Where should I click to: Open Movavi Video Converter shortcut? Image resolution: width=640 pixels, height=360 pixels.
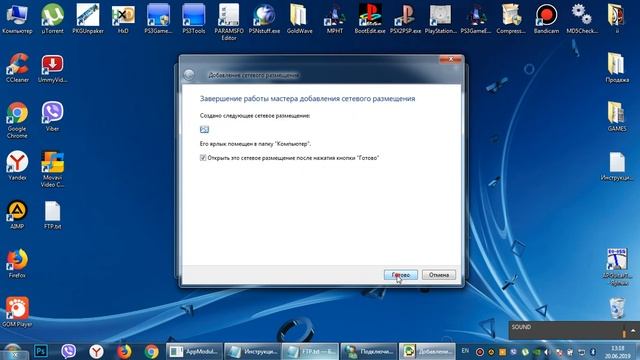(x=52, y=169)
